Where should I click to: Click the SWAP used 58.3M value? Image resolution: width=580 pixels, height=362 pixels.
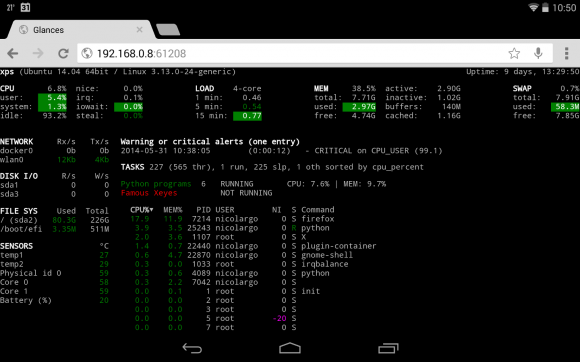pos(565,106)
